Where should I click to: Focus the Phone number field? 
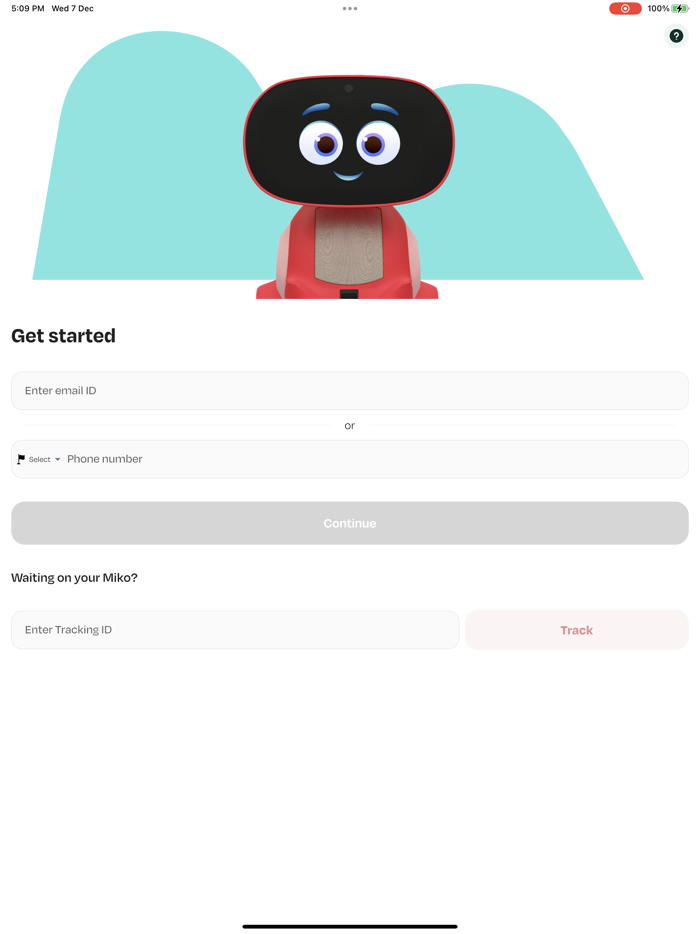tap(375, 459)
